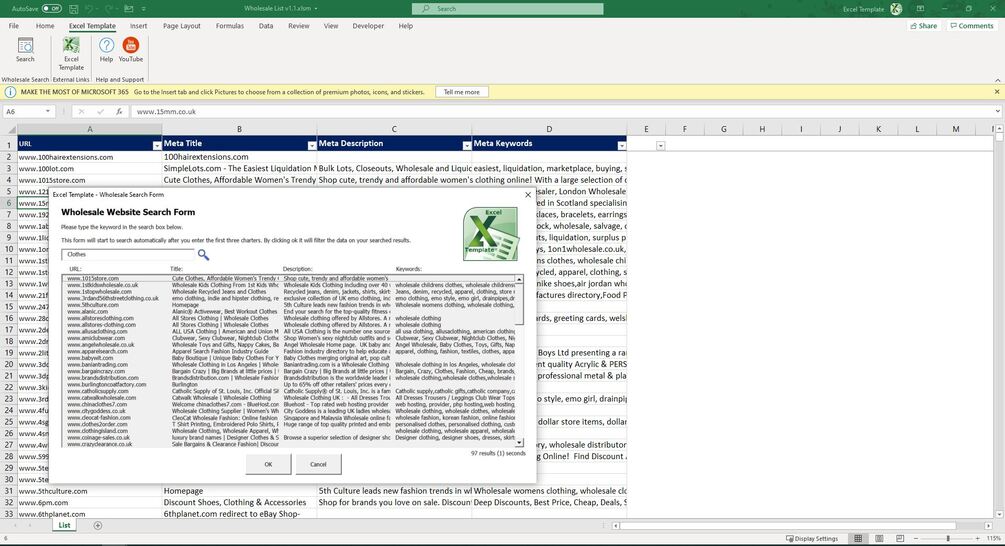Switch to the Developer tab

click(x=368, y=26)
